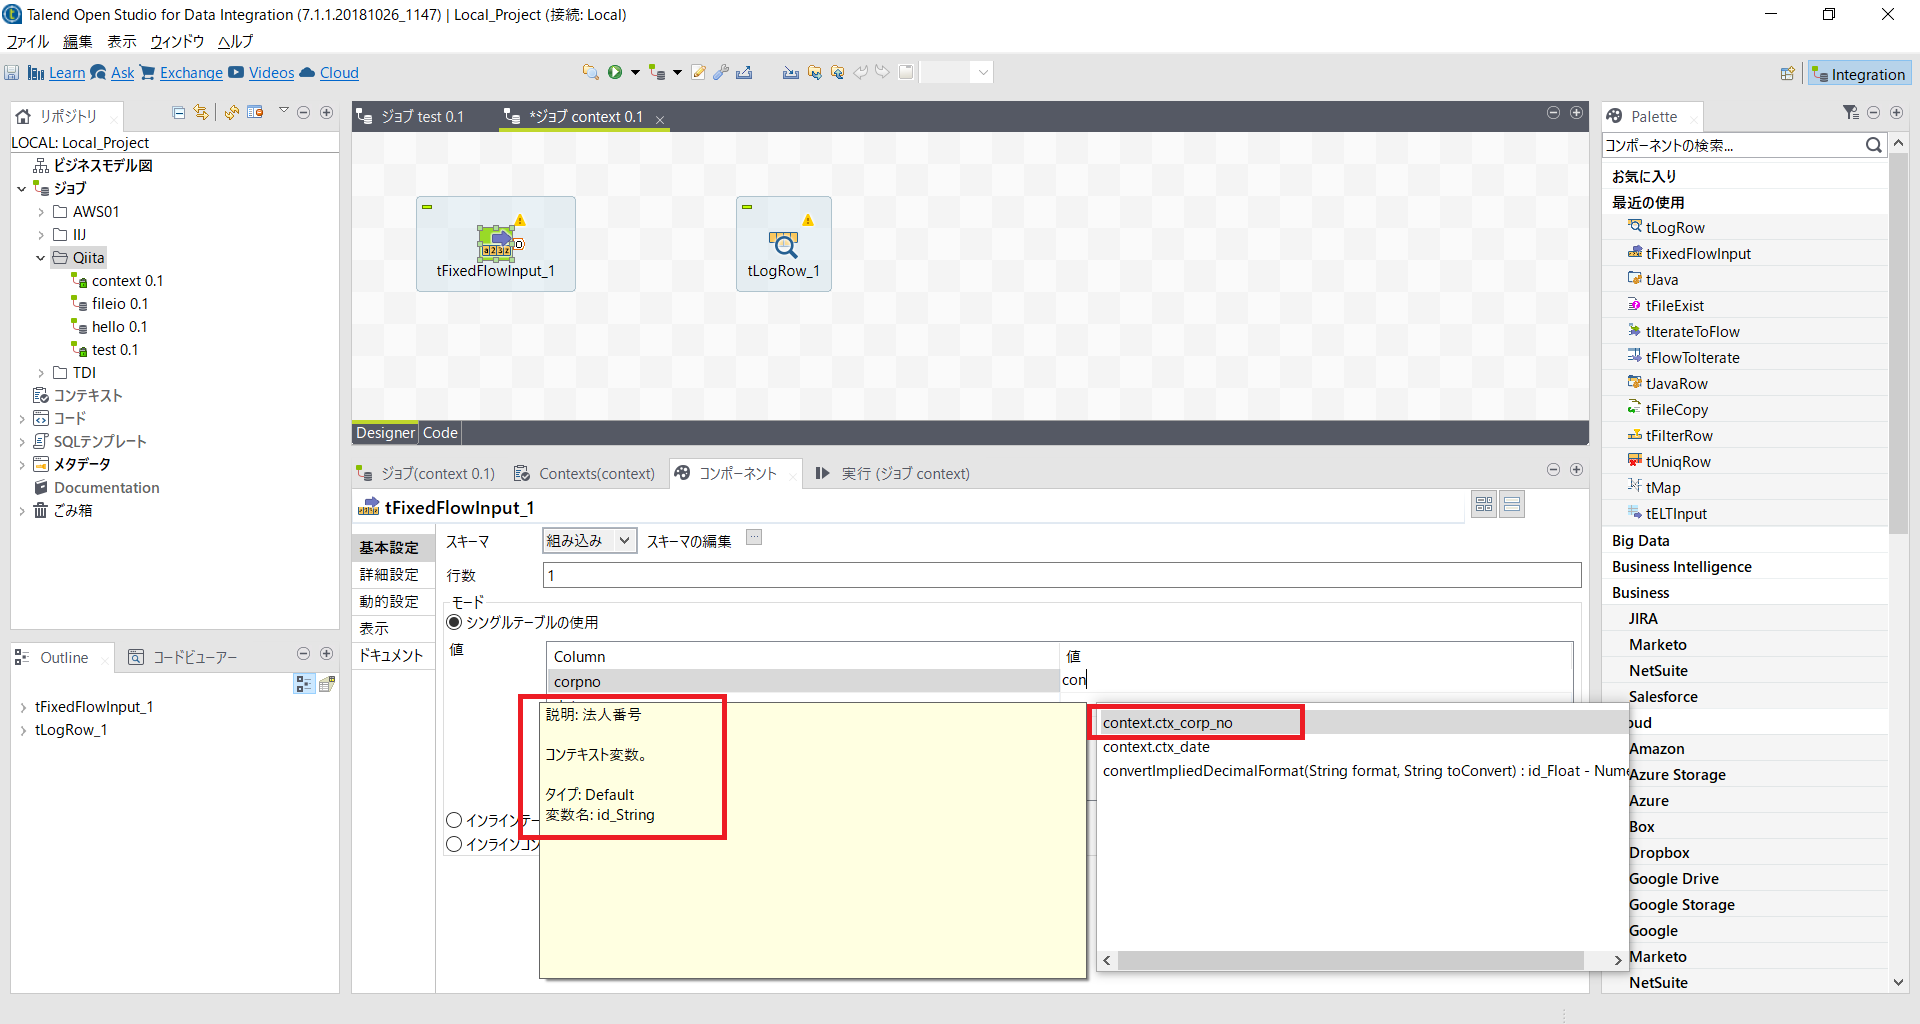This screenshot has width=1920, height=1024.
Task: Open the スキーマ 組み込み dropdown
Action: tap(622, 540)
